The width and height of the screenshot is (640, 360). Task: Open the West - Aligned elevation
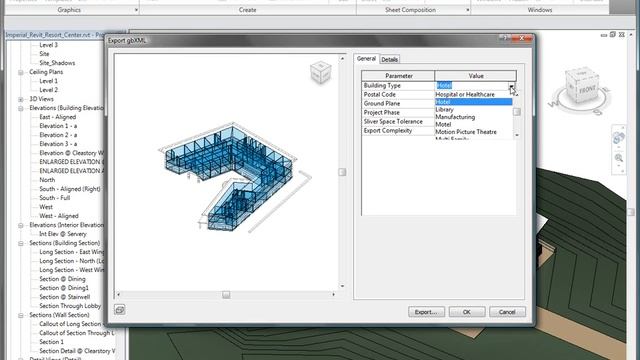[59, 216]
